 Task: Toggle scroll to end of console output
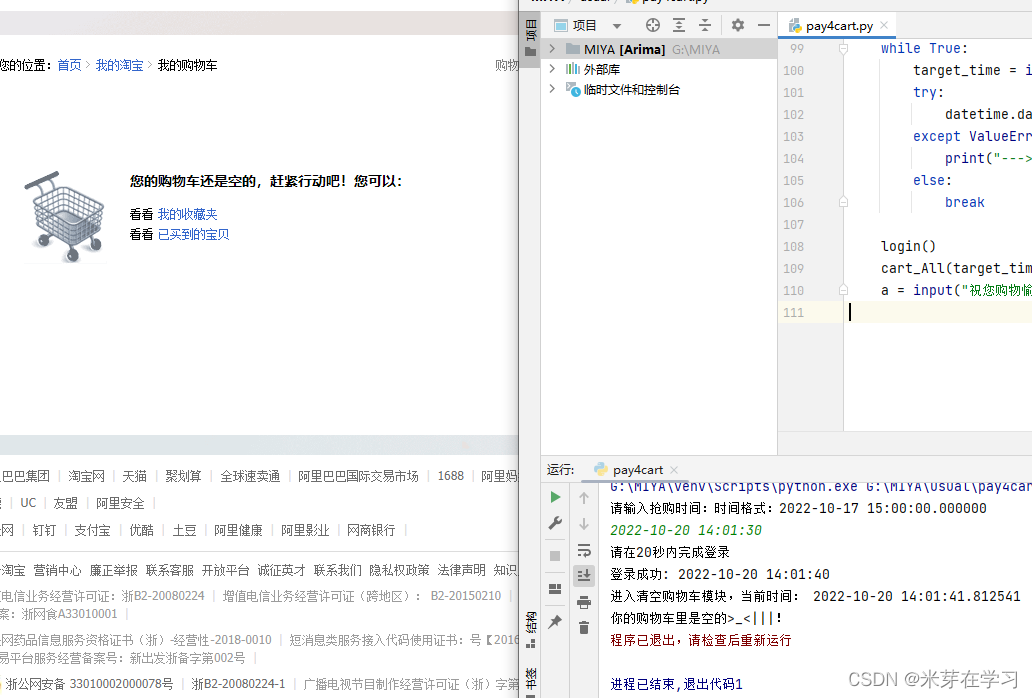pyautogui.click(x=584, y=576)
